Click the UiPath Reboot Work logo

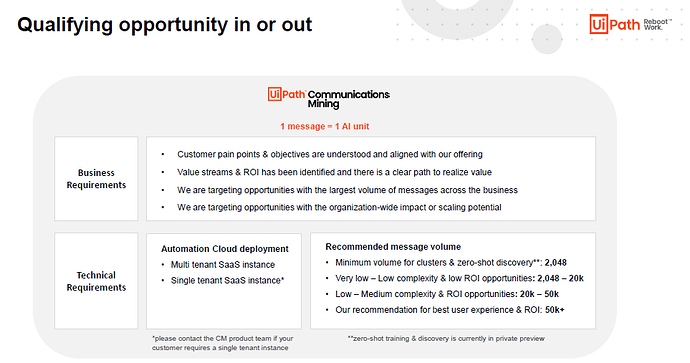630,24
